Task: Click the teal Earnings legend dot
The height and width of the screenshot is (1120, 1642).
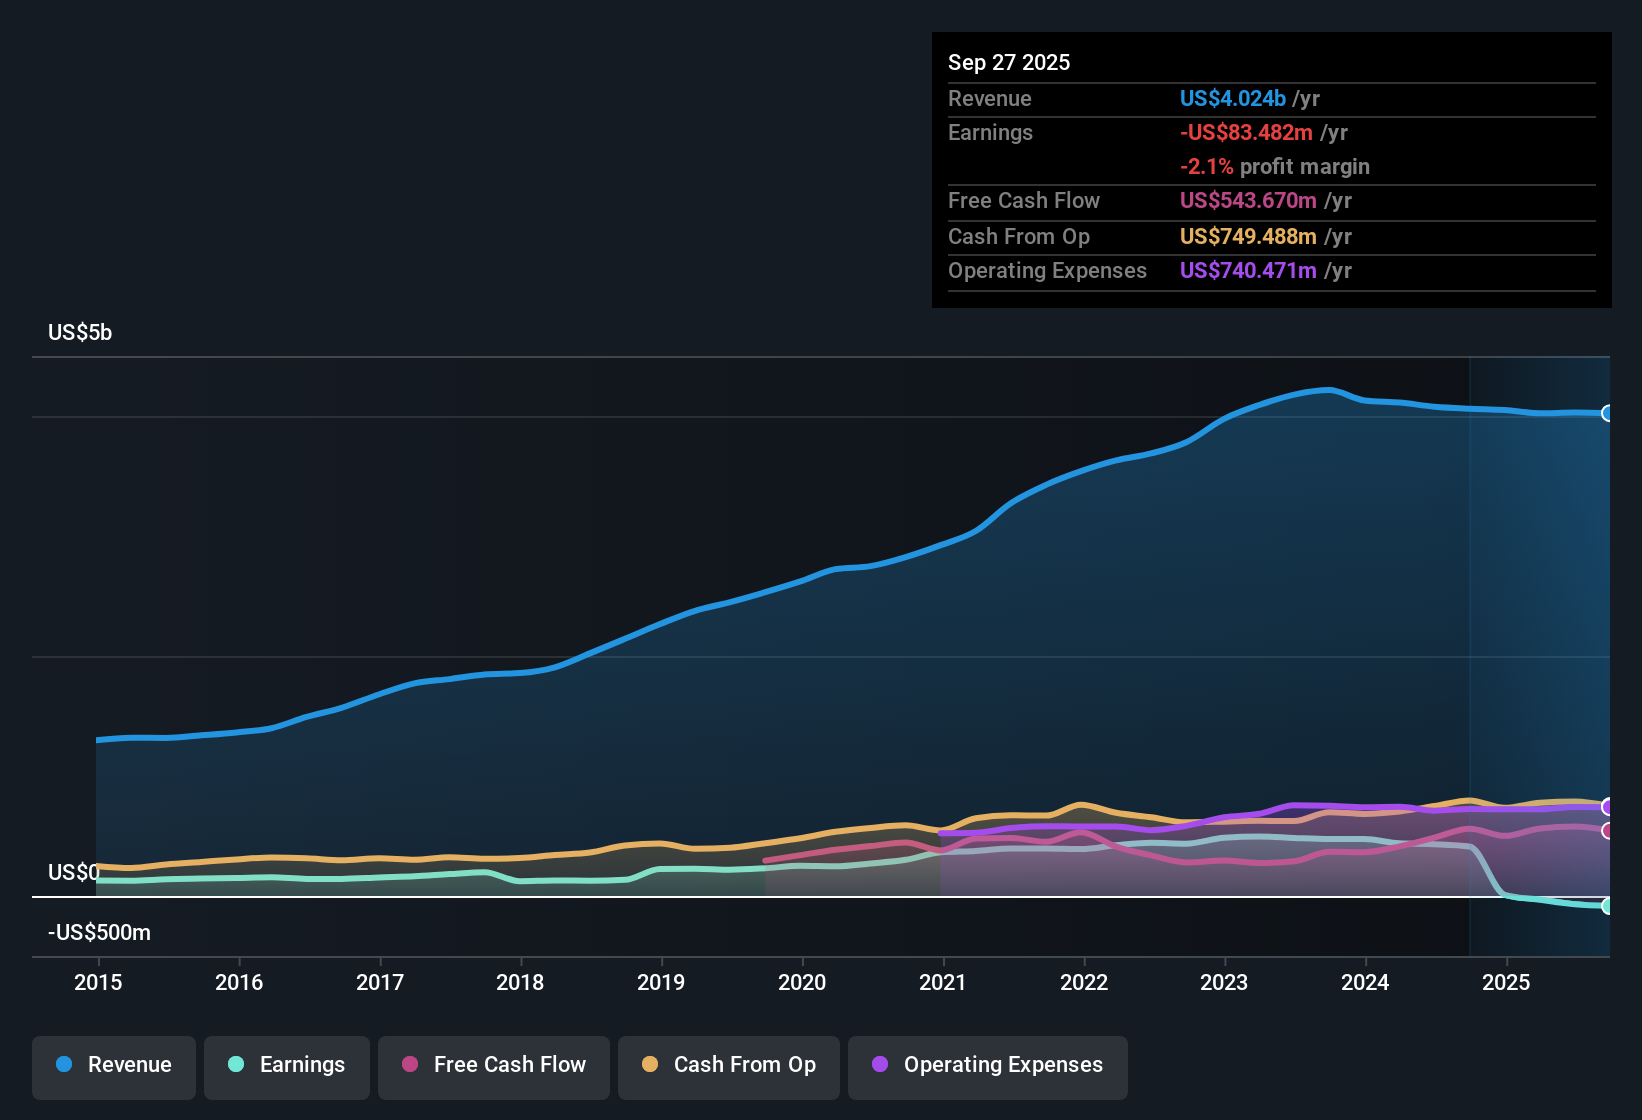Action: pyautogui.click(x=237, y=1065)
